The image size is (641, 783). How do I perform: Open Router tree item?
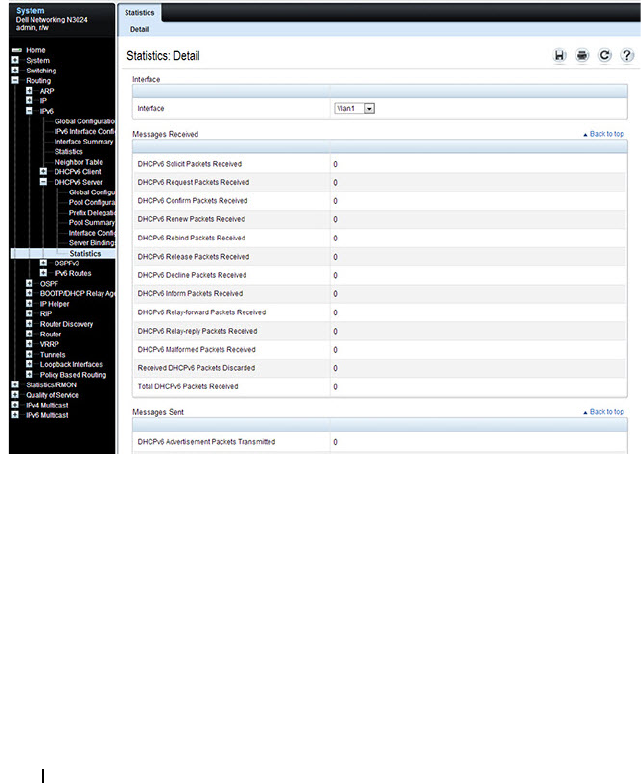pos(50,334)
